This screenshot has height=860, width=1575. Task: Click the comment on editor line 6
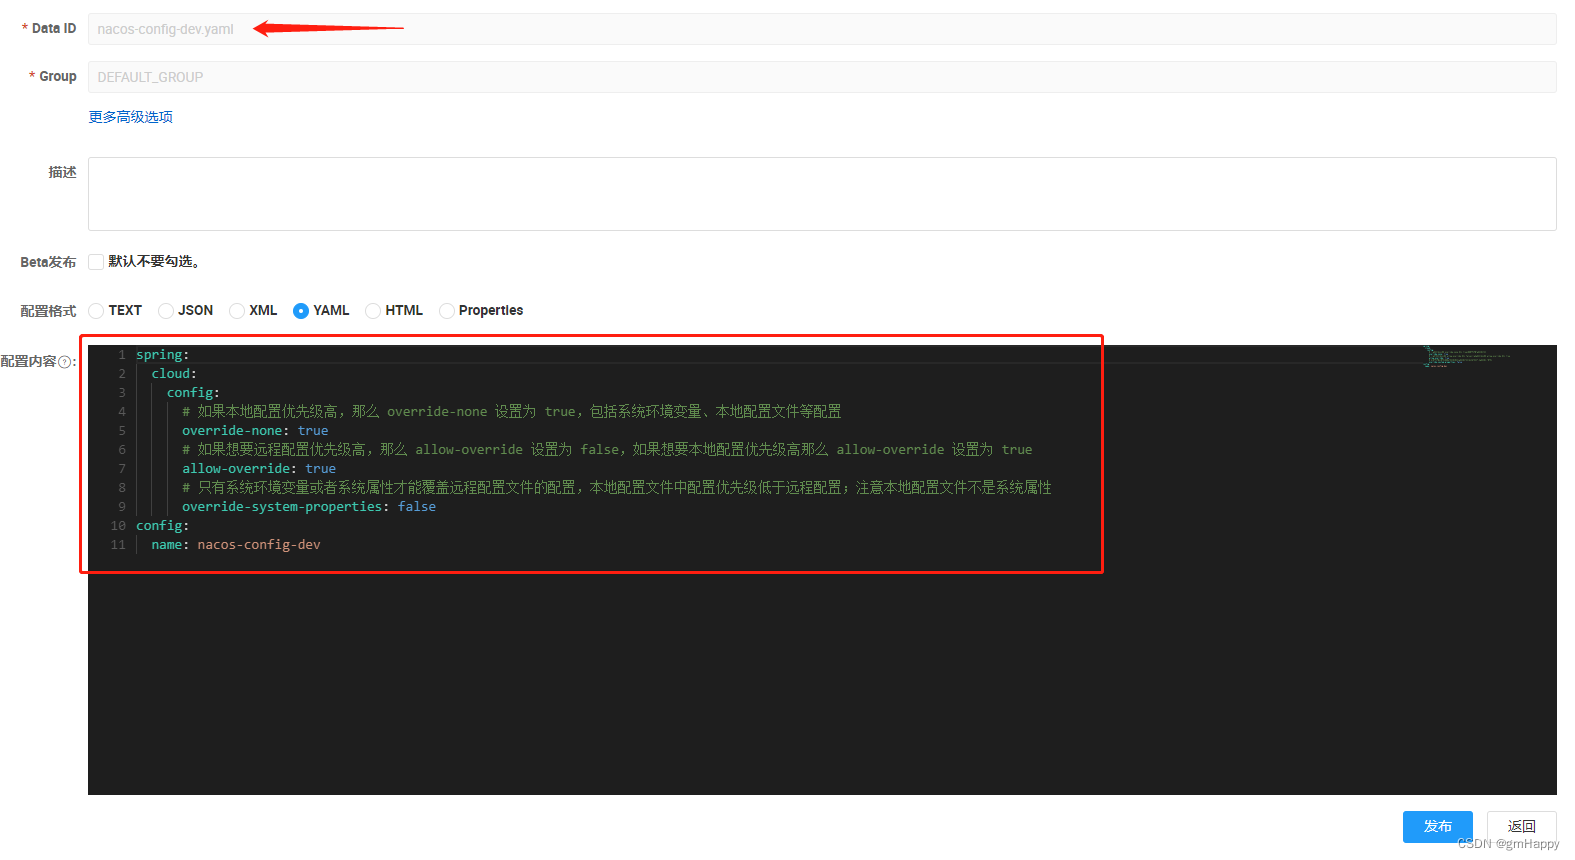(607, 450)
